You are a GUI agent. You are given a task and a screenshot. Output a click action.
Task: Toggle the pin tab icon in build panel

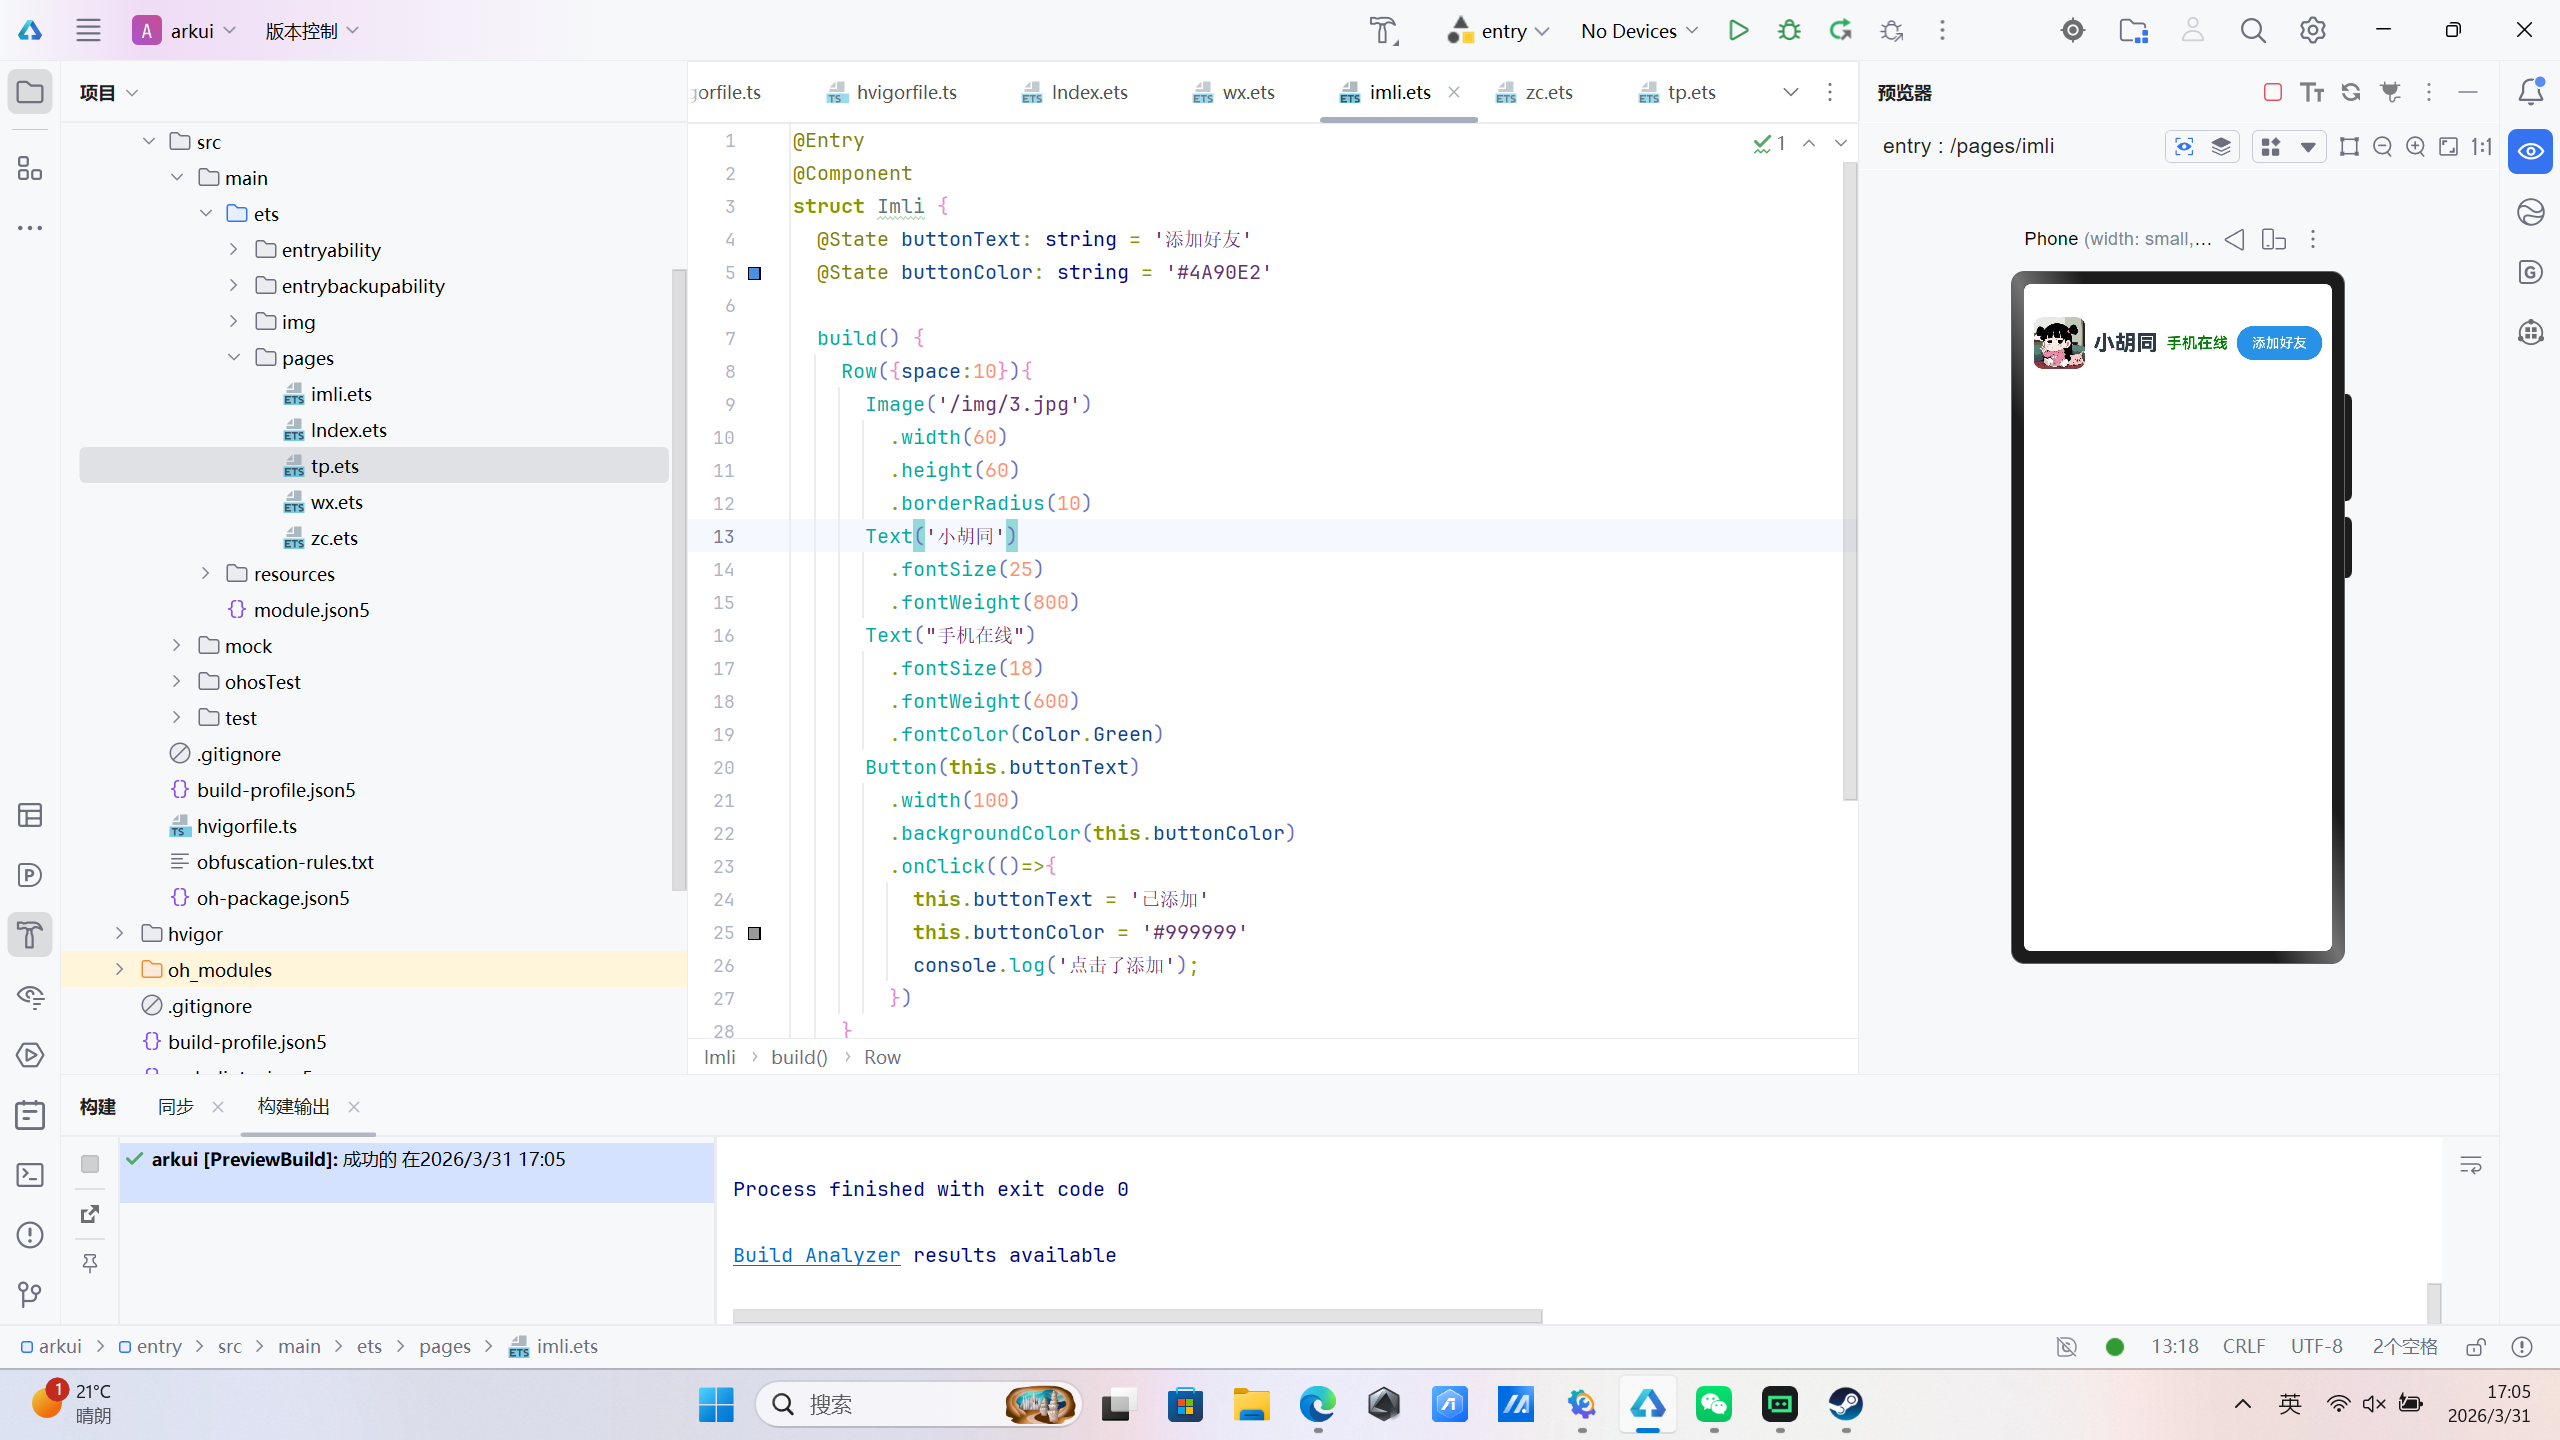(x=90, y=1263)
